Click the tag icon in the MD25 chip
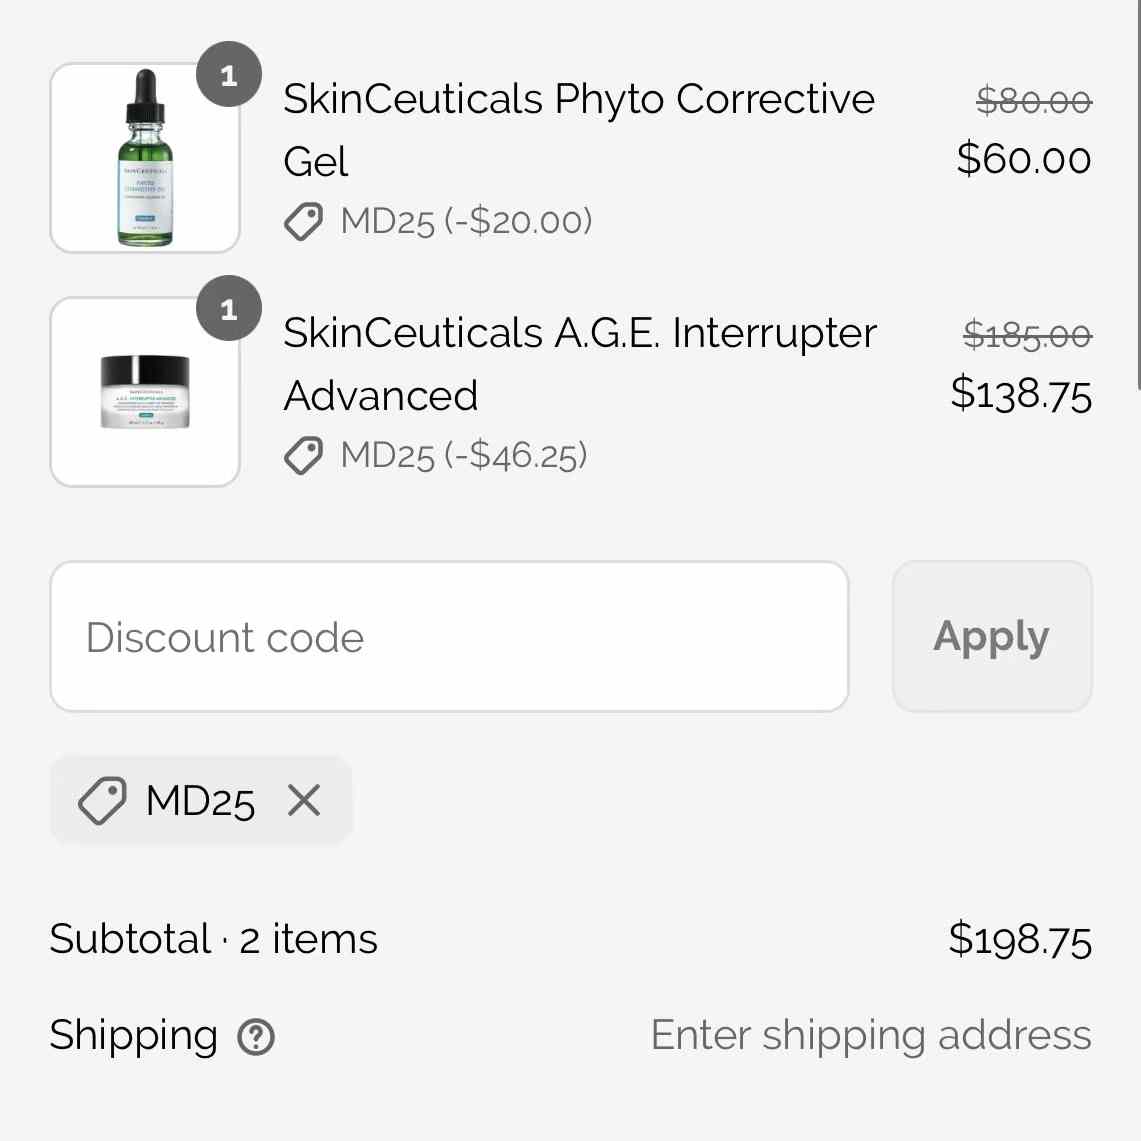The image size is (1141, 1141). click(102, 800)
